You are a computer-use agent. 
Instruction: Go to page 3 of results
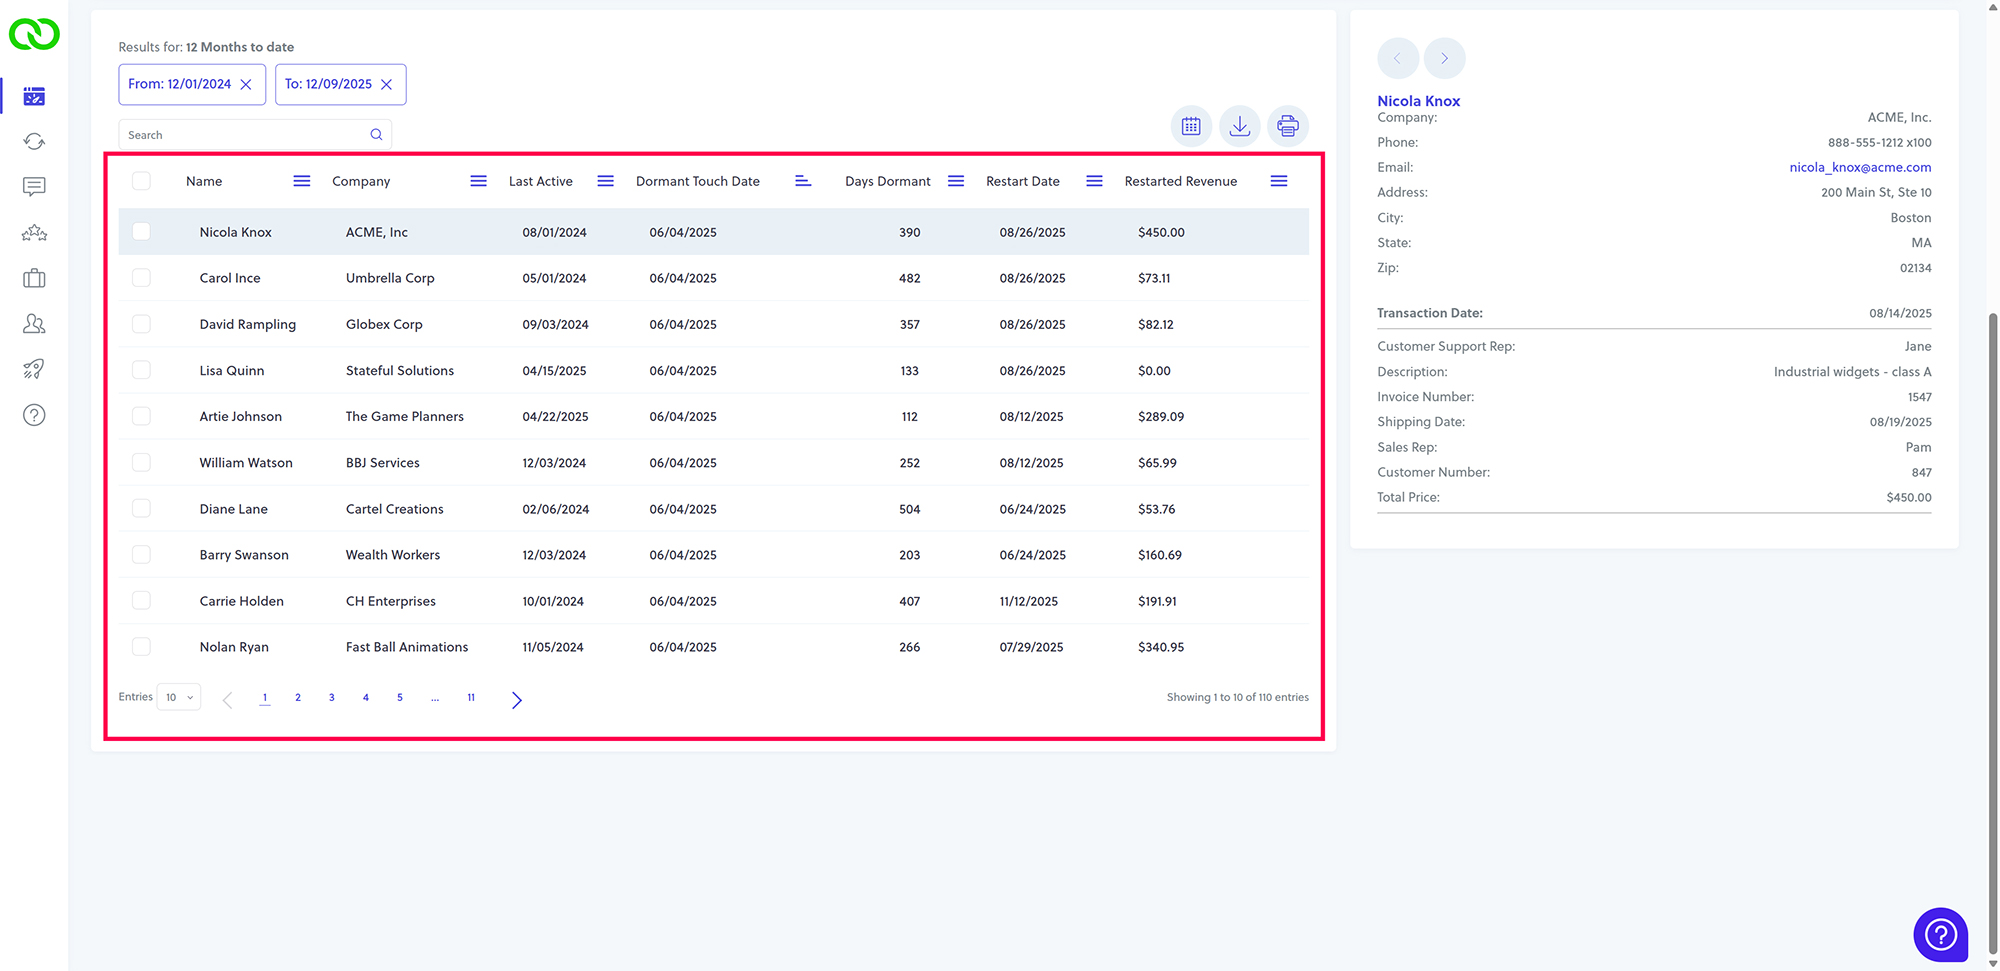tap(332, 698)
